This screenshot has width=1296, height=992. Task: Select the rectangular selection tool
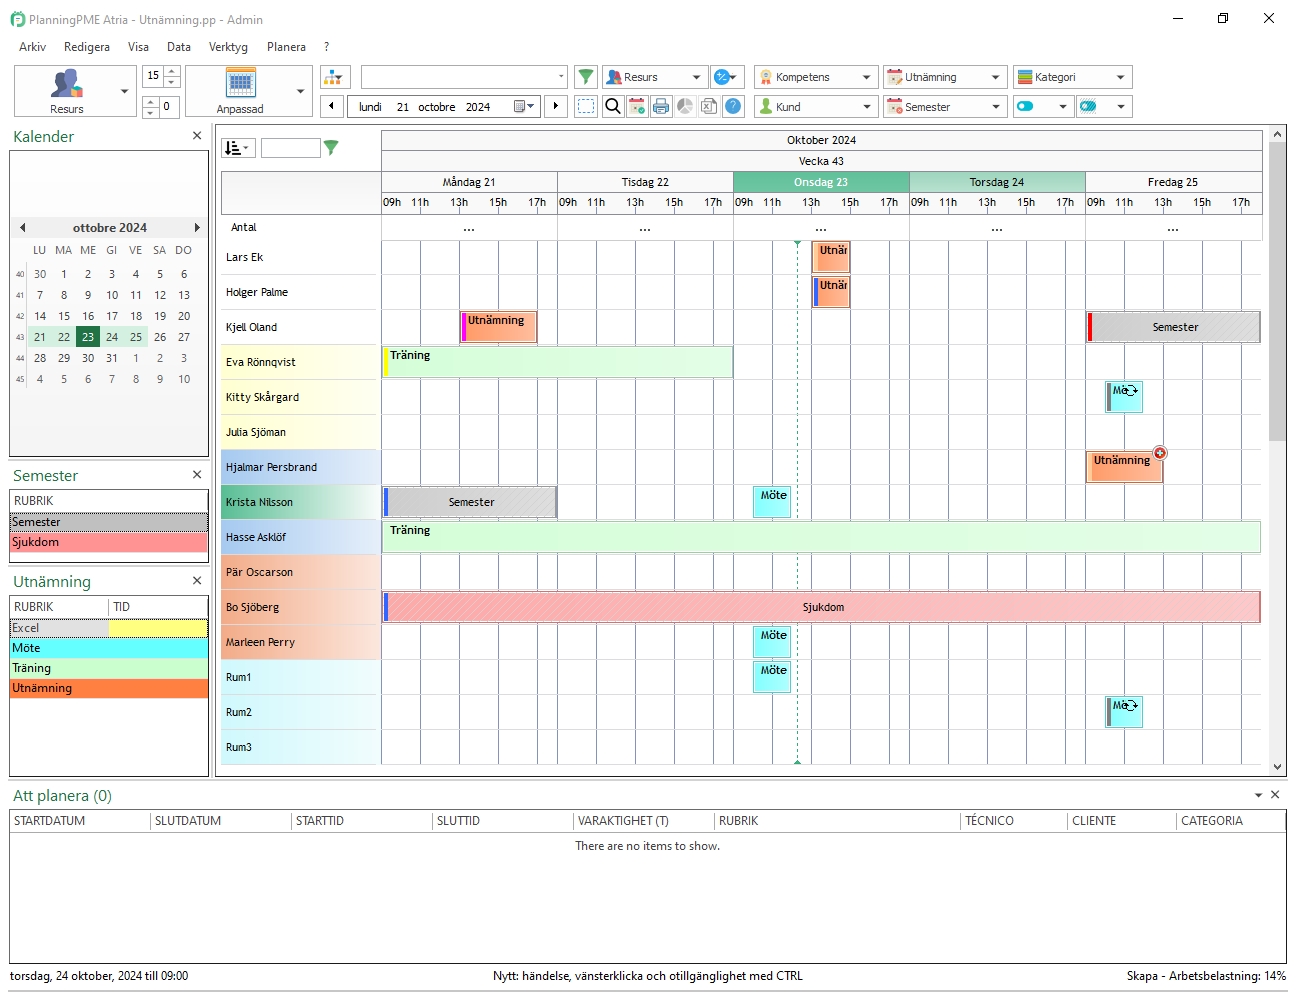[586, 106]
